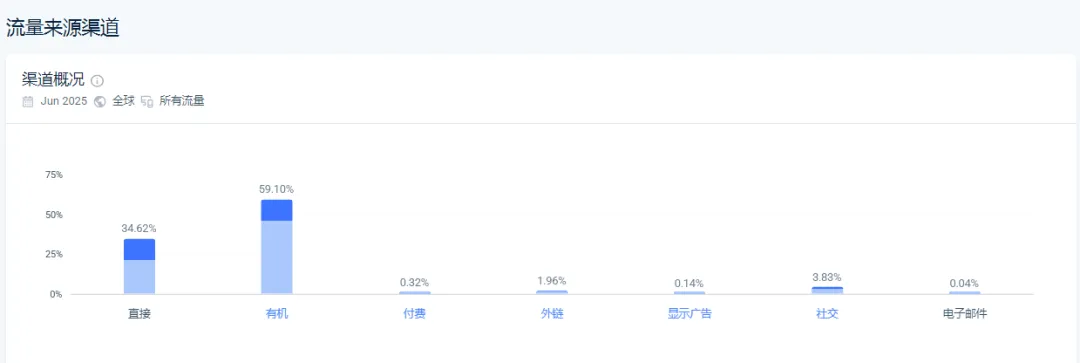
Task: Open the 付费 channel link
Action: pyautogui.click(x=415, y=314)
